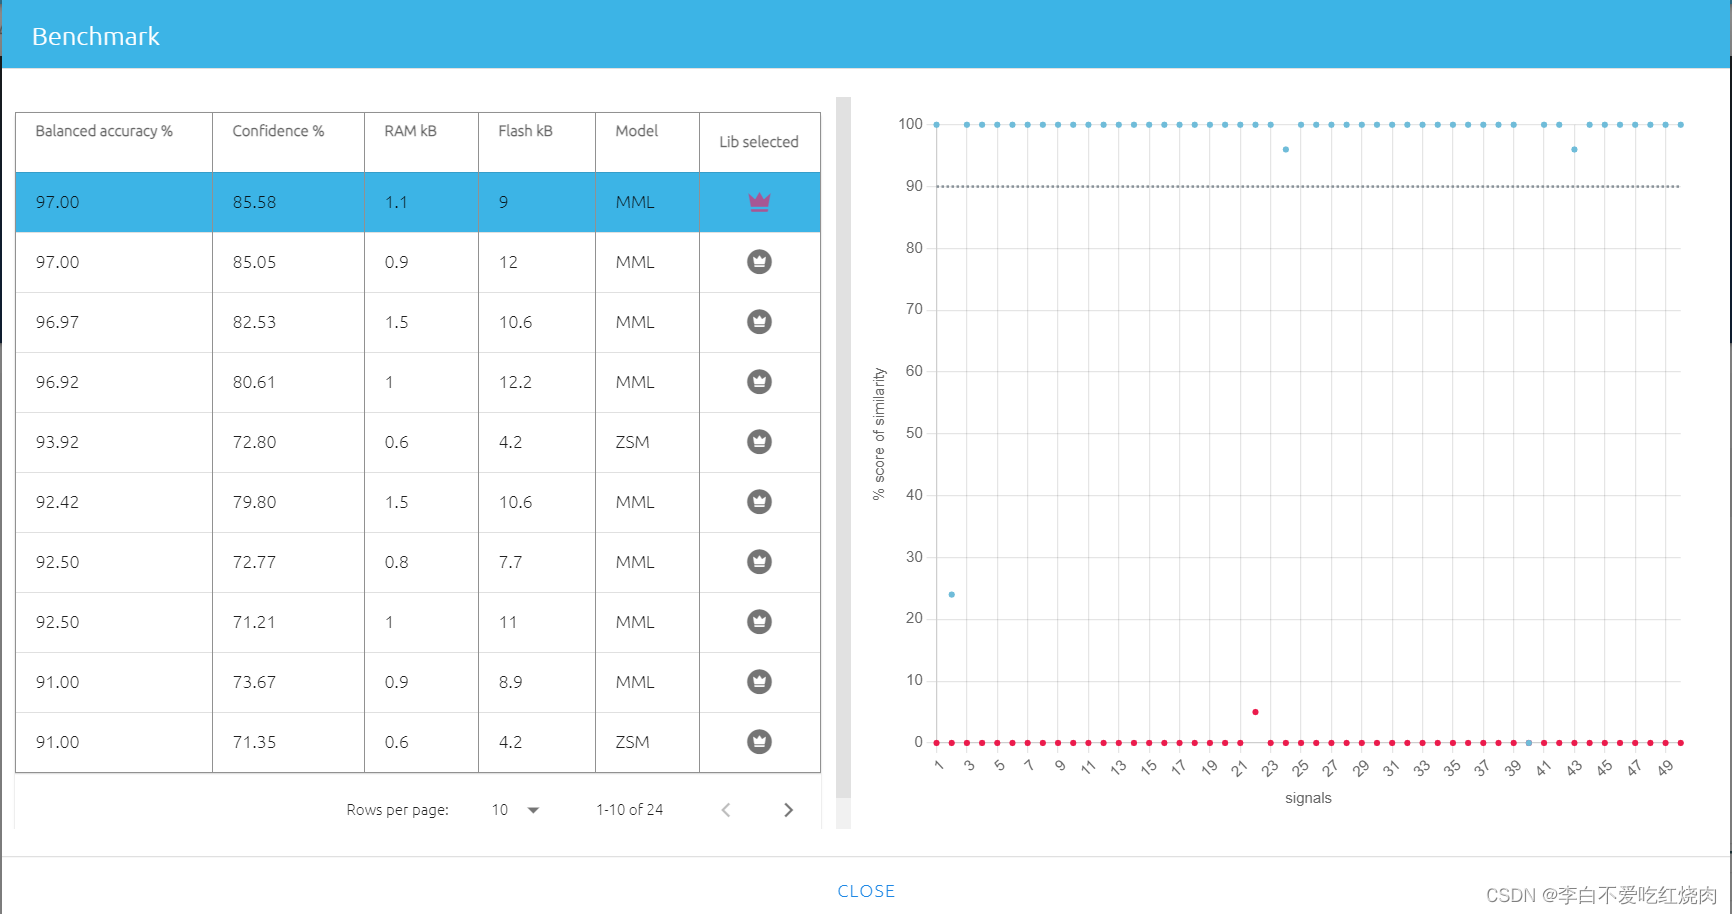Image resolution: width=1732 pixels, height=914 pixels.
Task: Click the balanced accuracy value 93.92
Action: (57, 442)
